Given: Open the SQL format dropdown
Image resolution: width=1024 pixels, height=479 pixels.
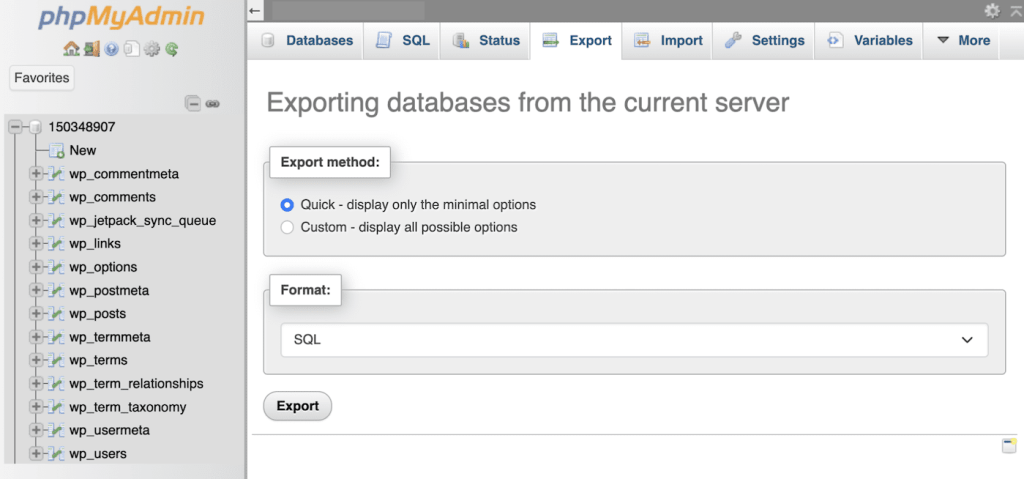Looking at the screenshot, I should tap(634, 340).
